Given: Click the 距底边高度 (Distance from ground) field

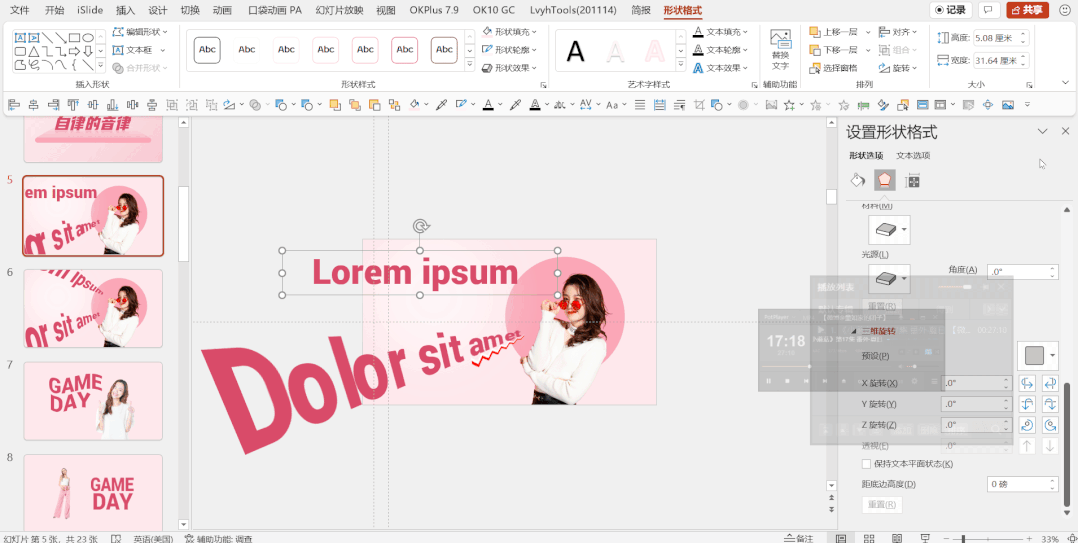Looking at the screenshot, I should (1022, 484).
